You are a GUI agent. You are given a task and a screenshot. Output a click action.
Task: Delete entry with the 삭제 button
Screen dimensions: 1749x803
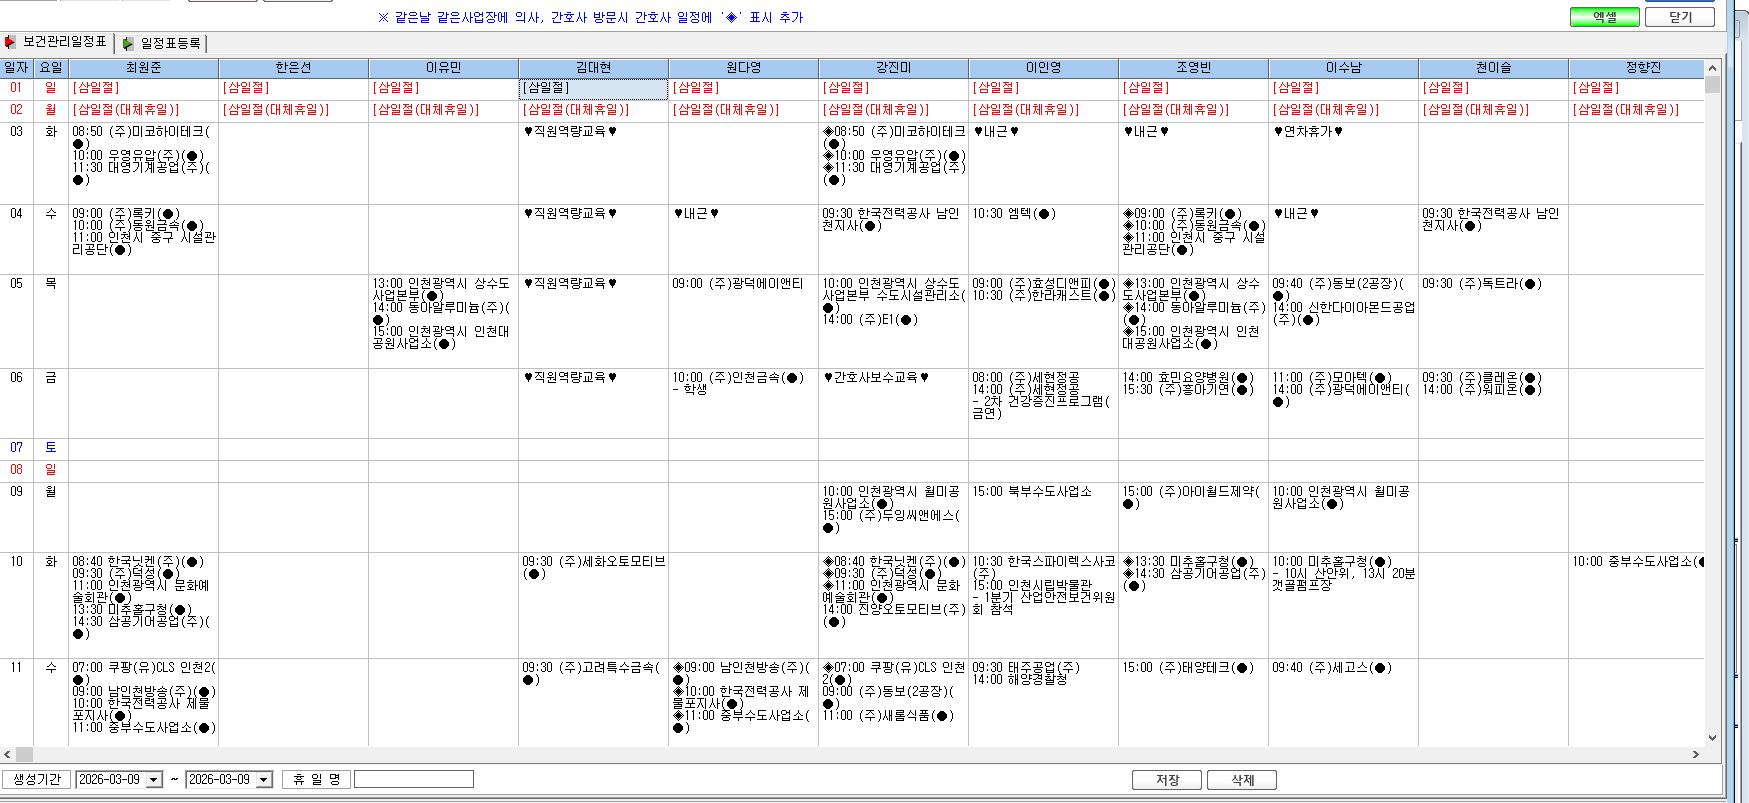(x=1242, y=780)
